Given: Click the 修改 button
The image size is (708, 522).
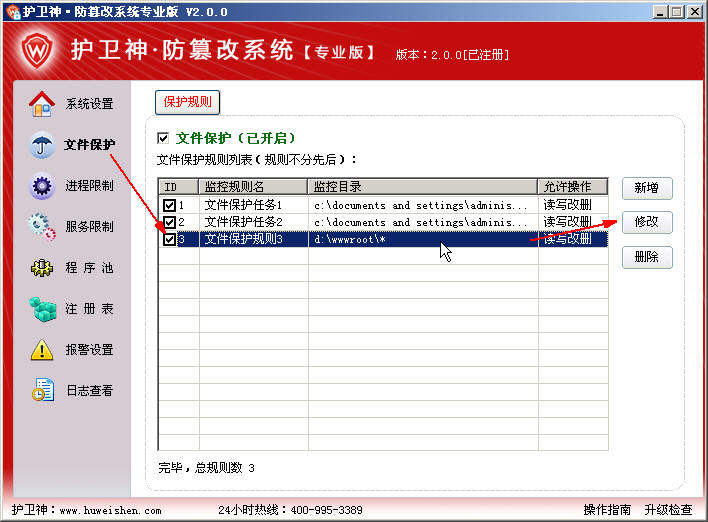Looking at the screenshot, I should 647,222.
